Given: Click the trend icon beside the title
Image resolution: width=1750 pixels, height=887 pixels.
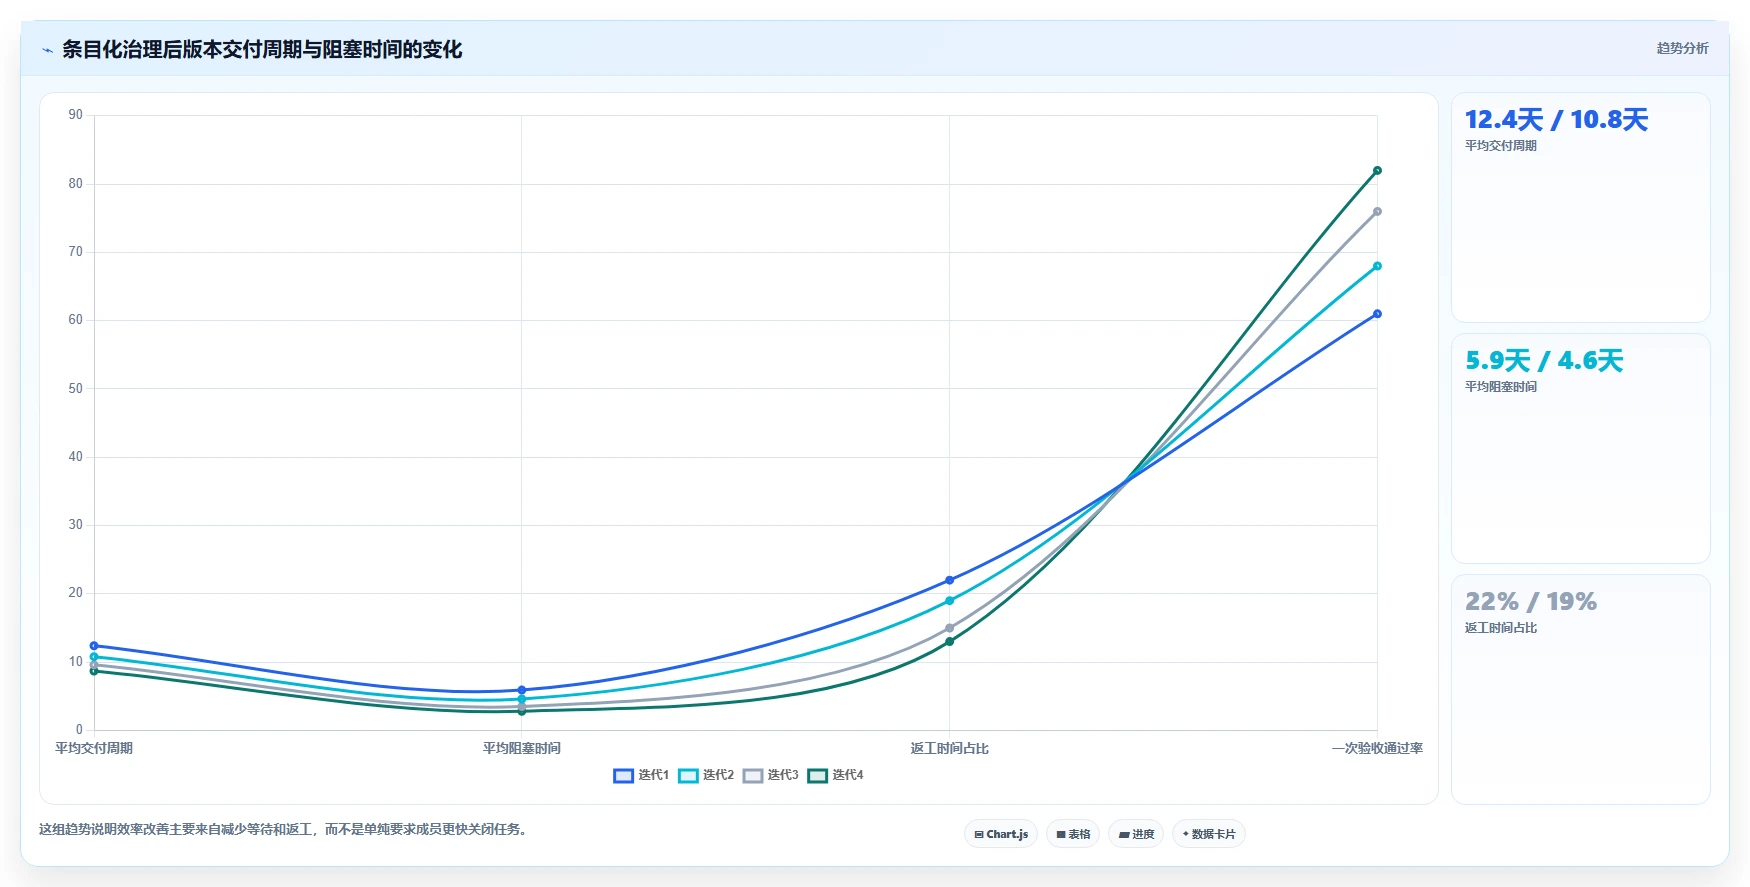Looking at the screenshot, I should (x=47, y=50).
